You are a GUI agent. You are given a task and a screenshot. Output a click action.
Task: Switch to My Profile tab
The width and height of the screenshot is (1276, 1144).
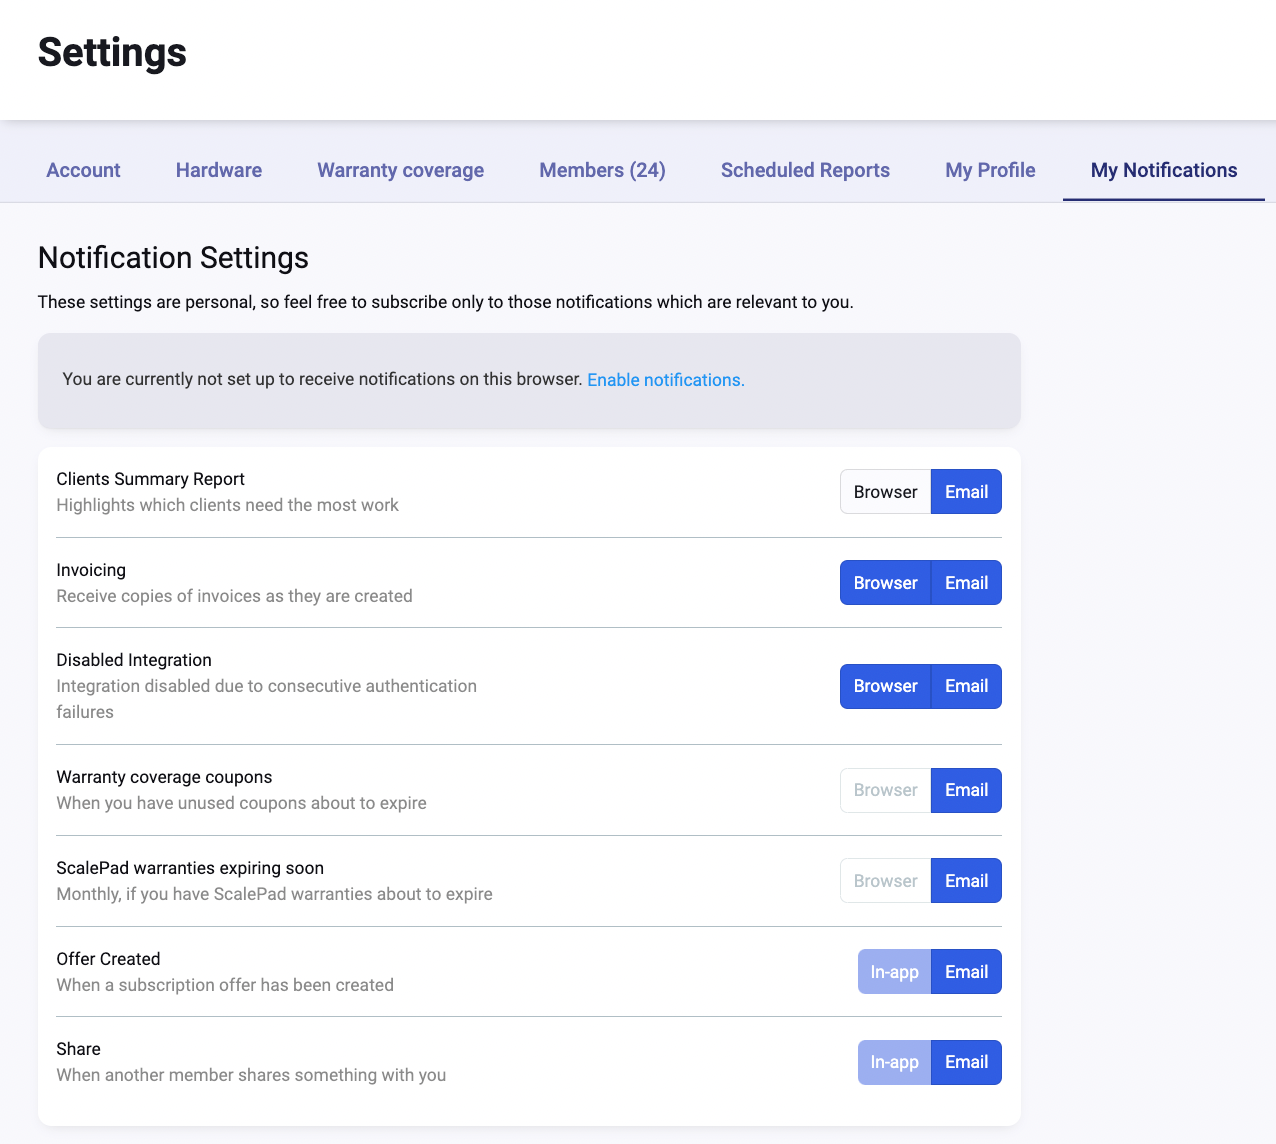[990, 170]
